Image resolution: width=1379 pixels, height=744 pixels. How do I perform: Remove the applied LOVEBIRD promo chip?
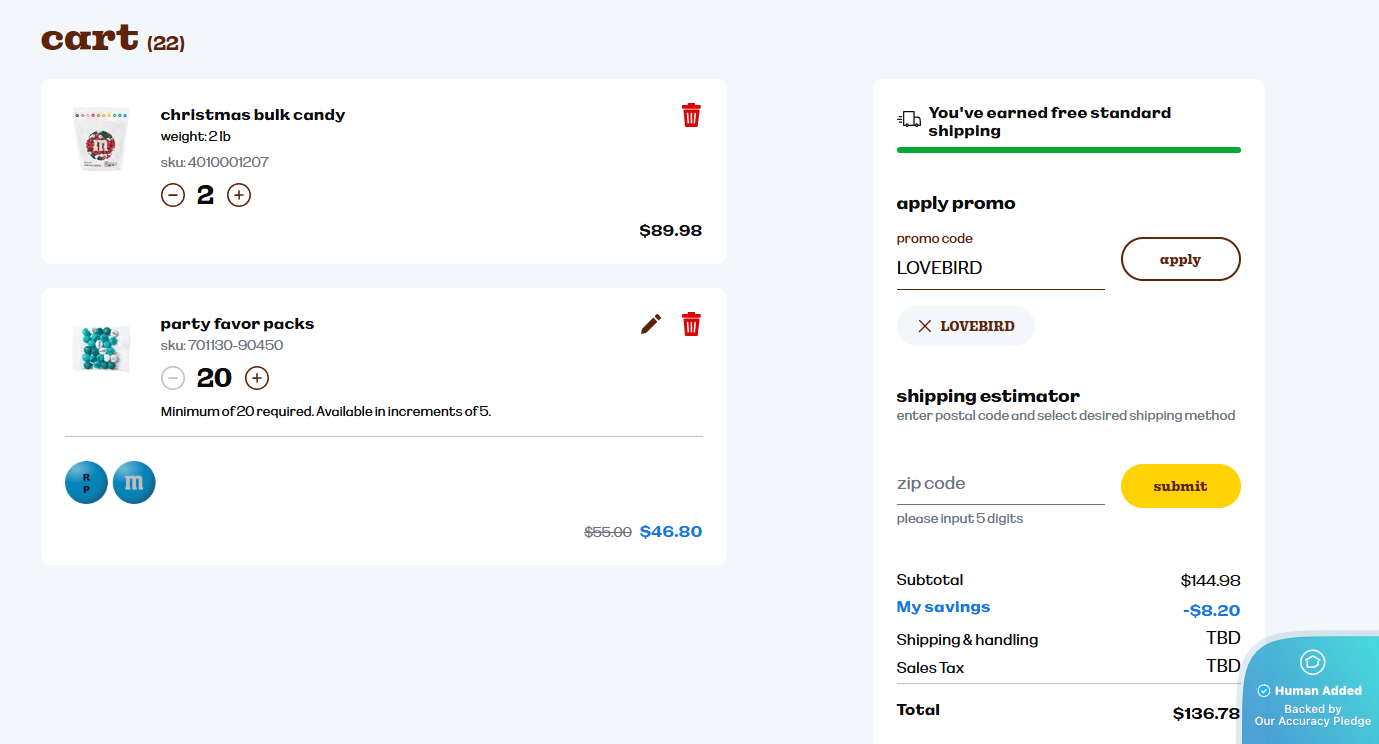point(925,326)
